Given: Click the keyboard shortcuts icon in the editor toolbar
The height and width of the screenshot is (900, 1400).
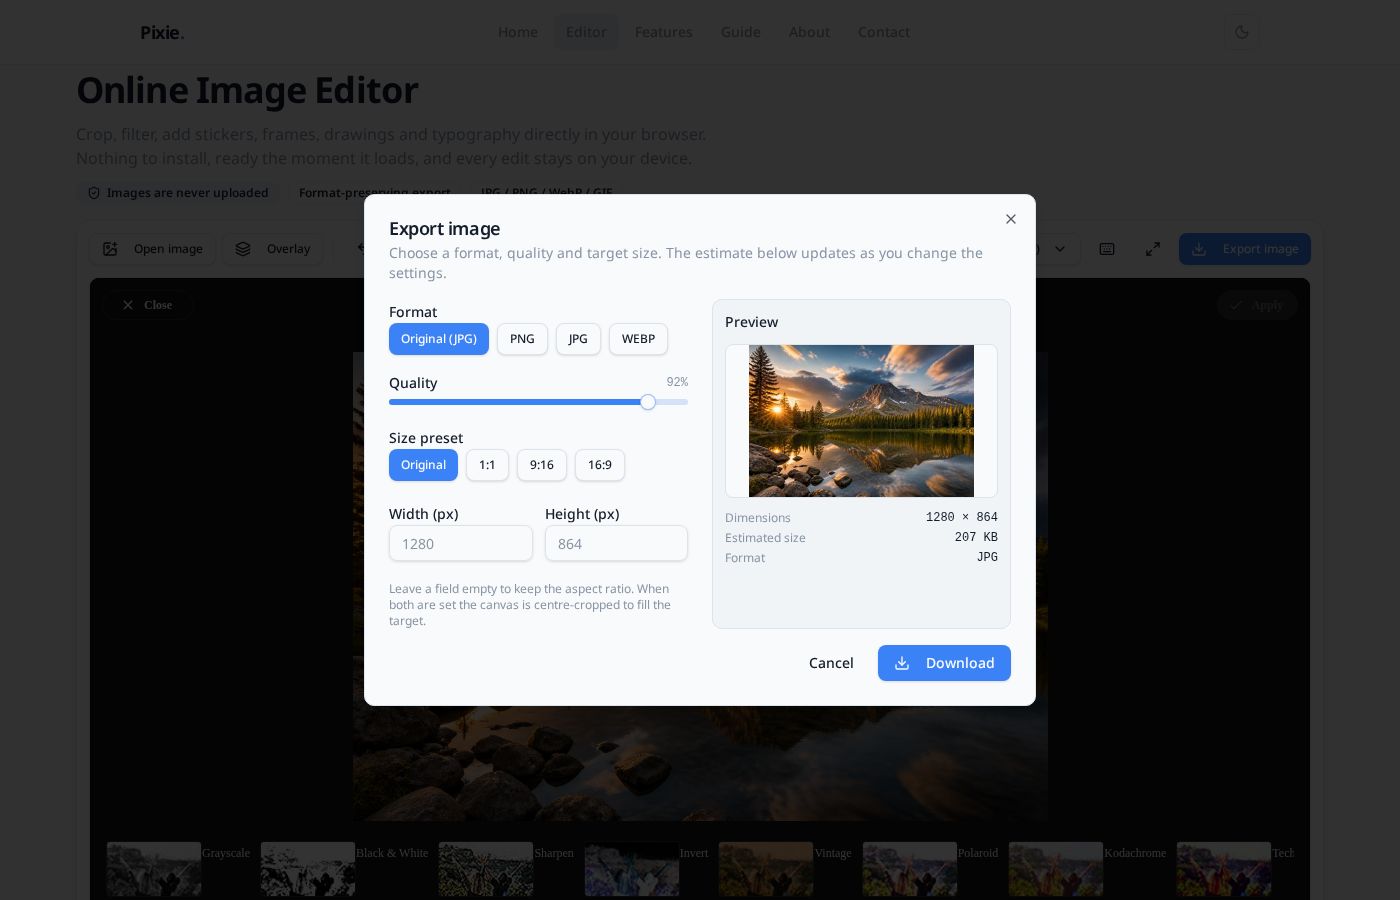Looking at the screenshot, I should click(x=1107, y=249).
